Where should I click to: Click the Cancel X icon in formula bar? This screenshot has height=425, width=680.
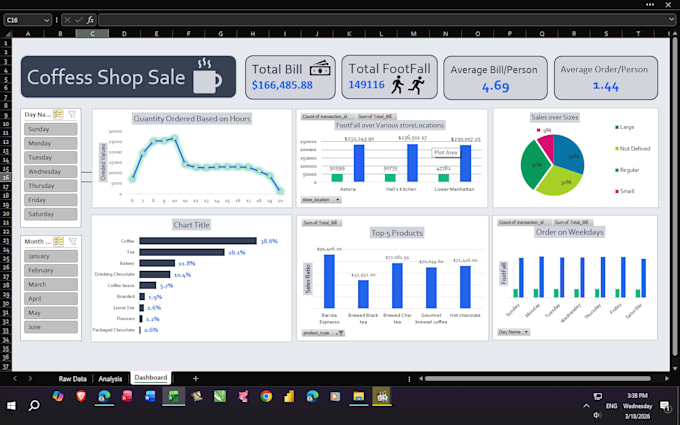68,20
